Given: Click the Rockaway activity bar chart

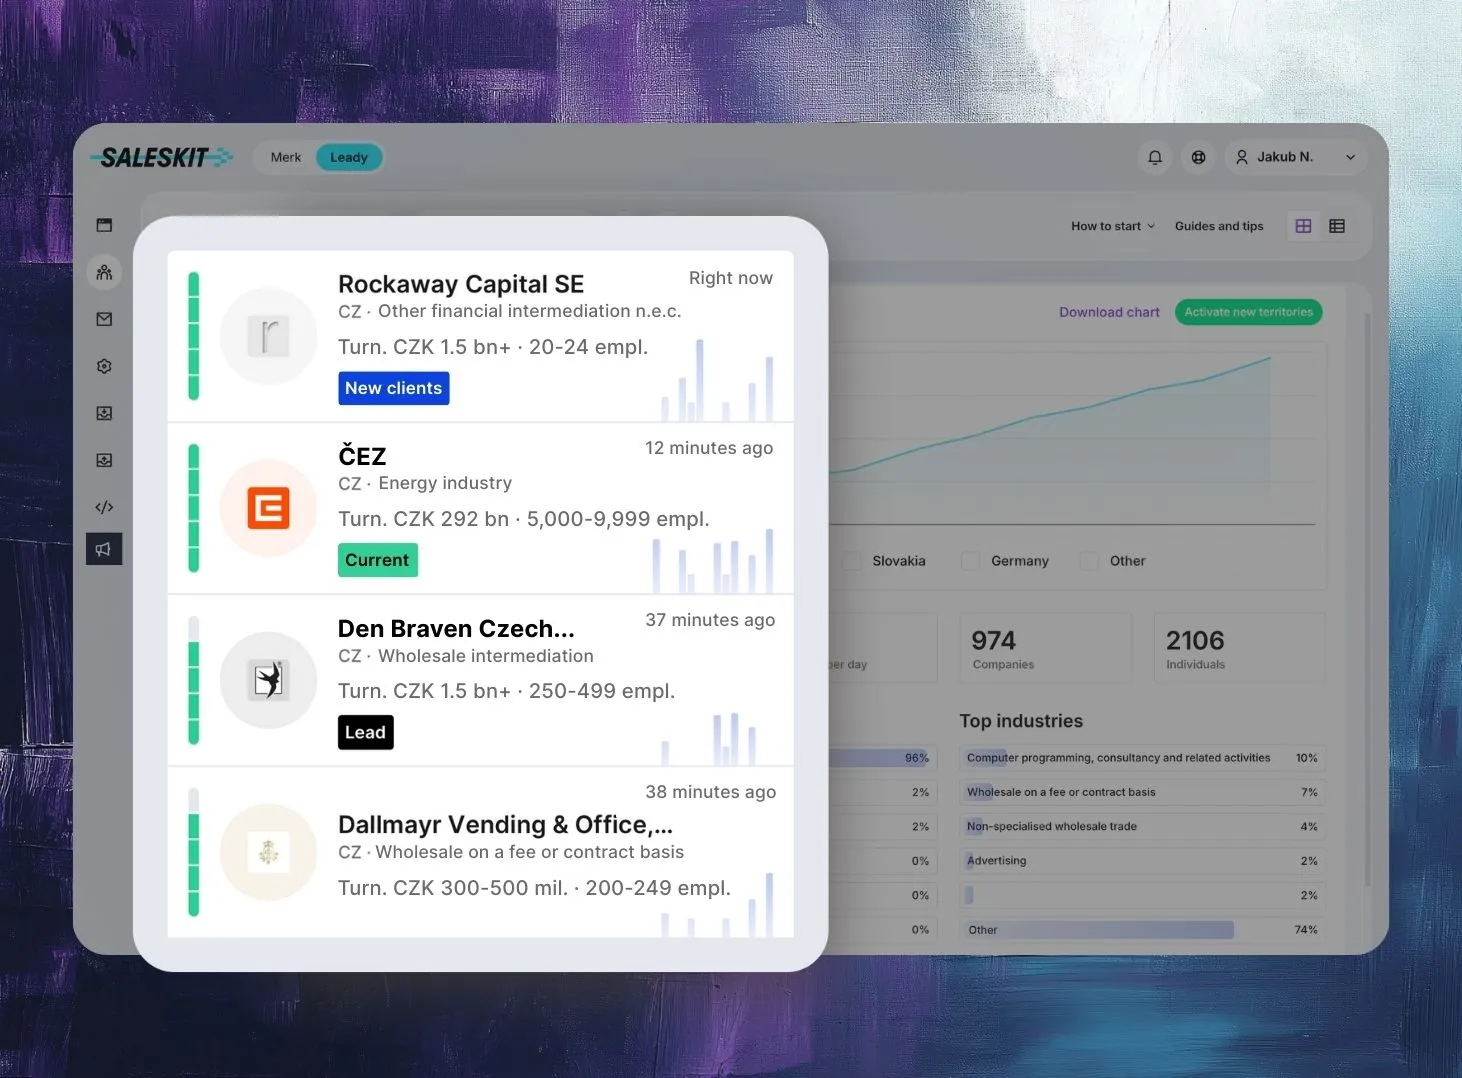Looking at the screenshot, I should (x=717, y=380).
